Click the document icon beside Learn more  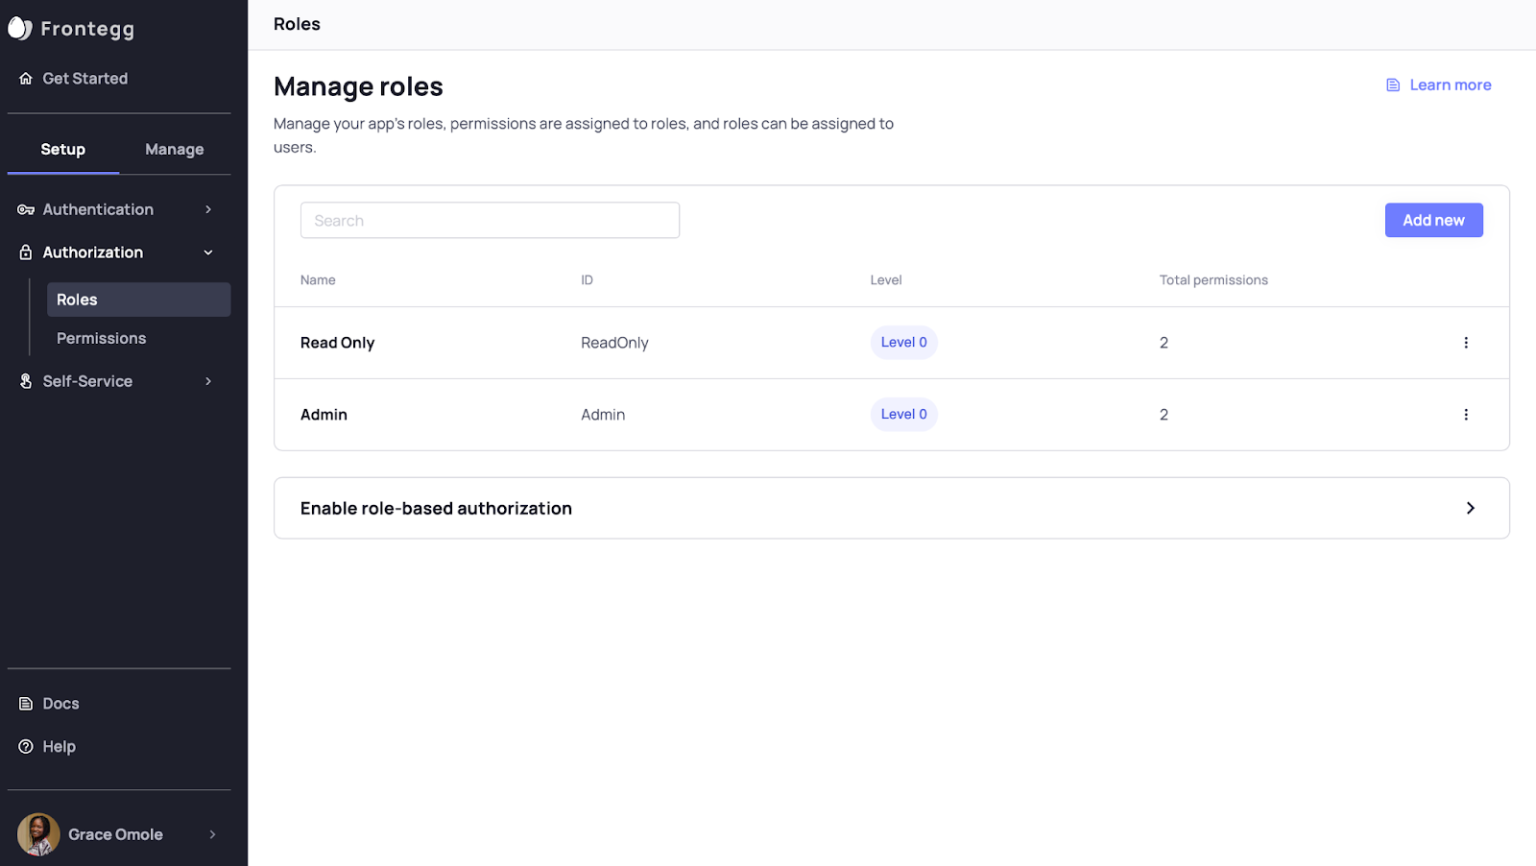pyautogui.click(x=1392, y=84)
